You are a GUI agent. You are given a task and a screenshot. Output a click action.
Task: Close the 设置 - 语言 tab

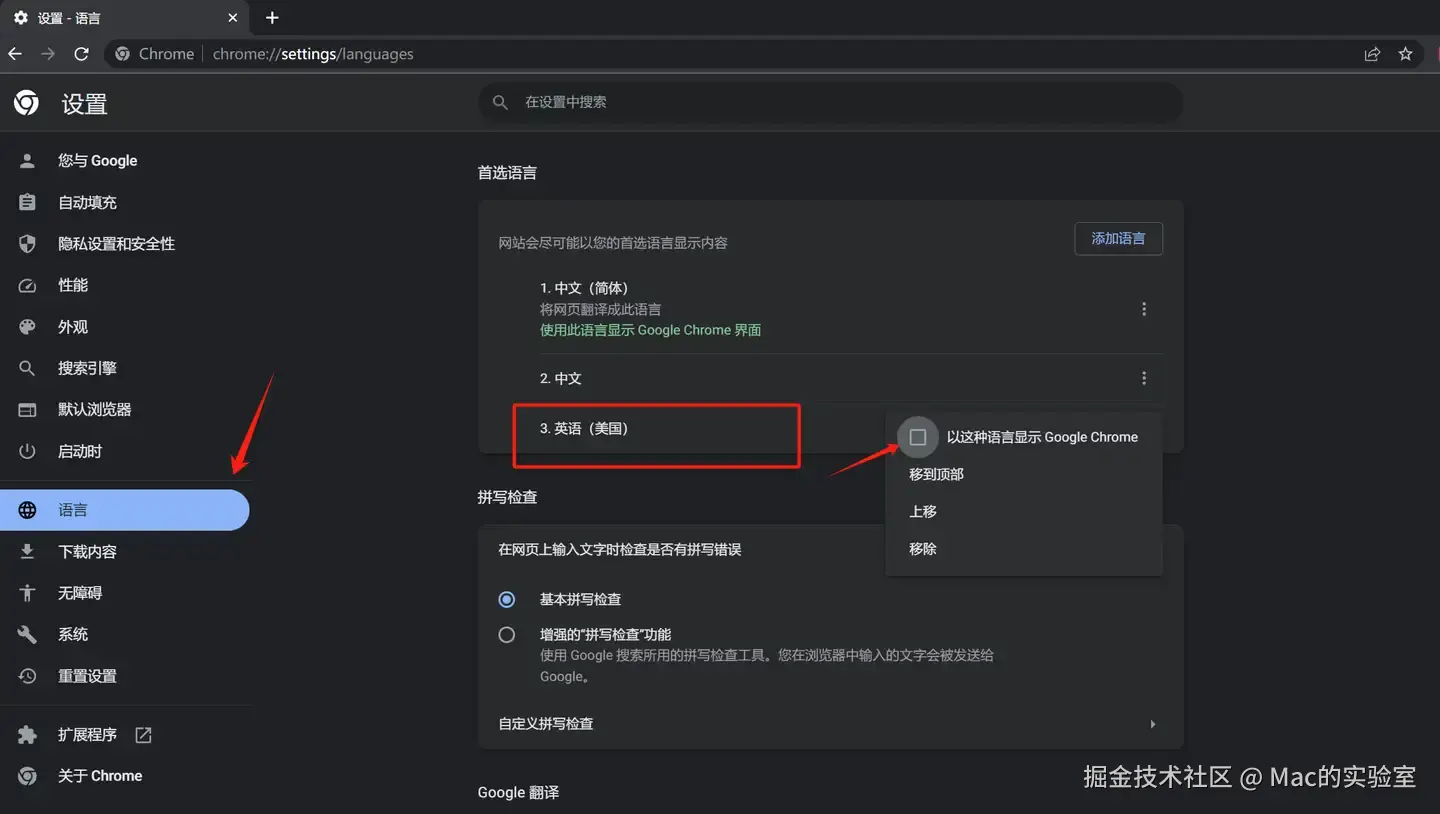click(x=233, y=18)
